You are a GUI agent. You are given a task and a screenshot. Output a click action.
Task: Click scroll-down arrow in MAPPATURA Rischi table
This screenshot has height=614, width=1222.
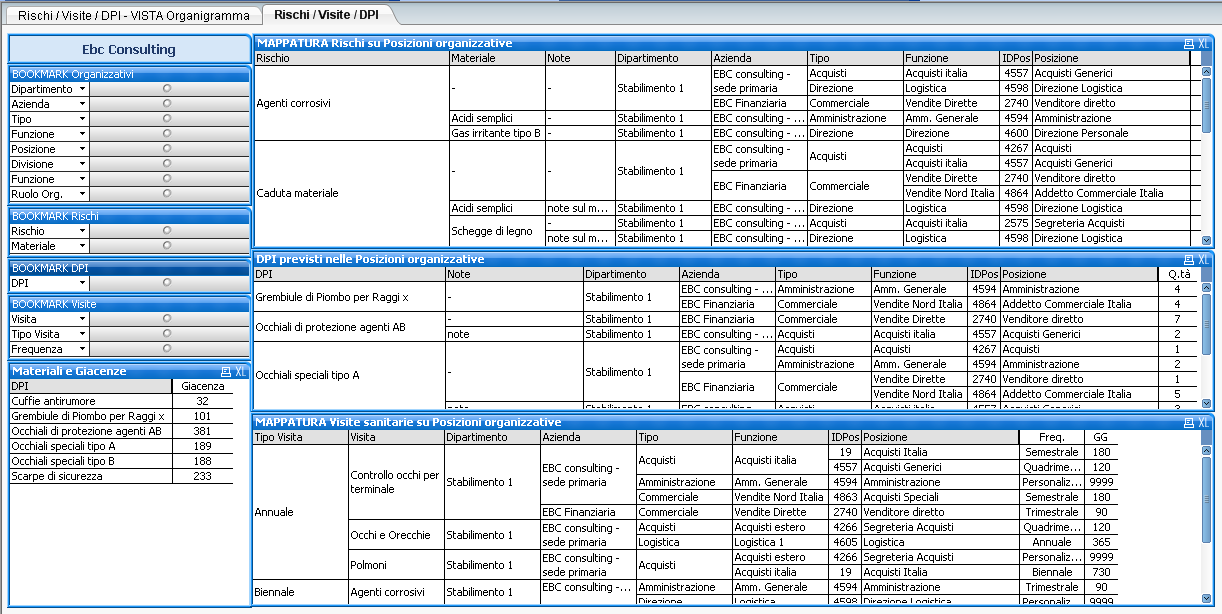(x=1206, y=240)
